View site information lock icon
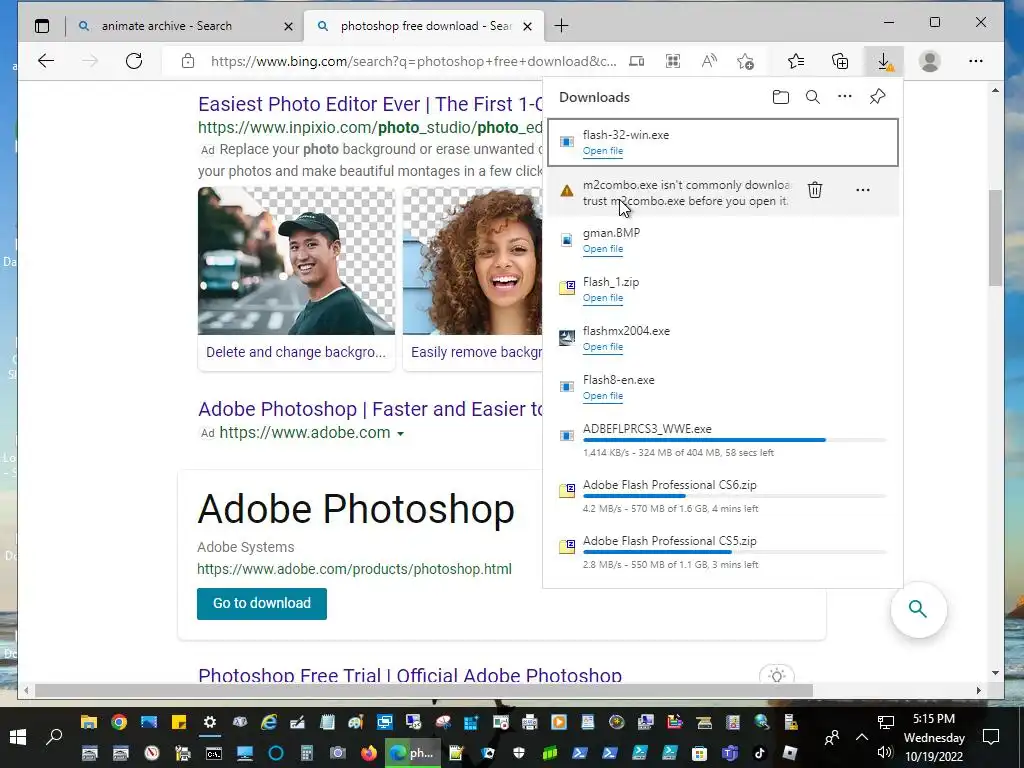1024x768 pixels. 188,61
